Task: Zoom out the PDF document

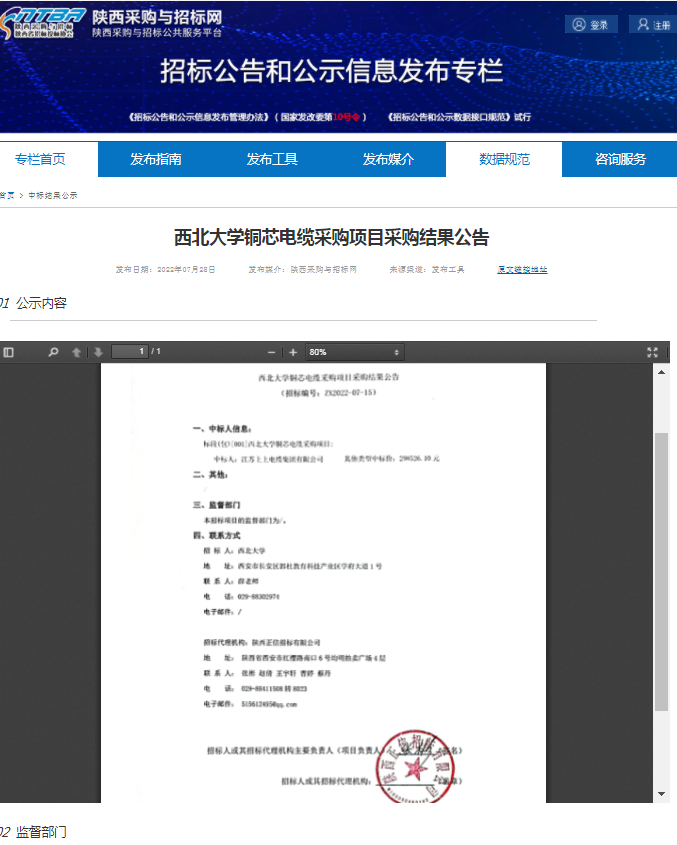Action: click(x=271, y=352)
